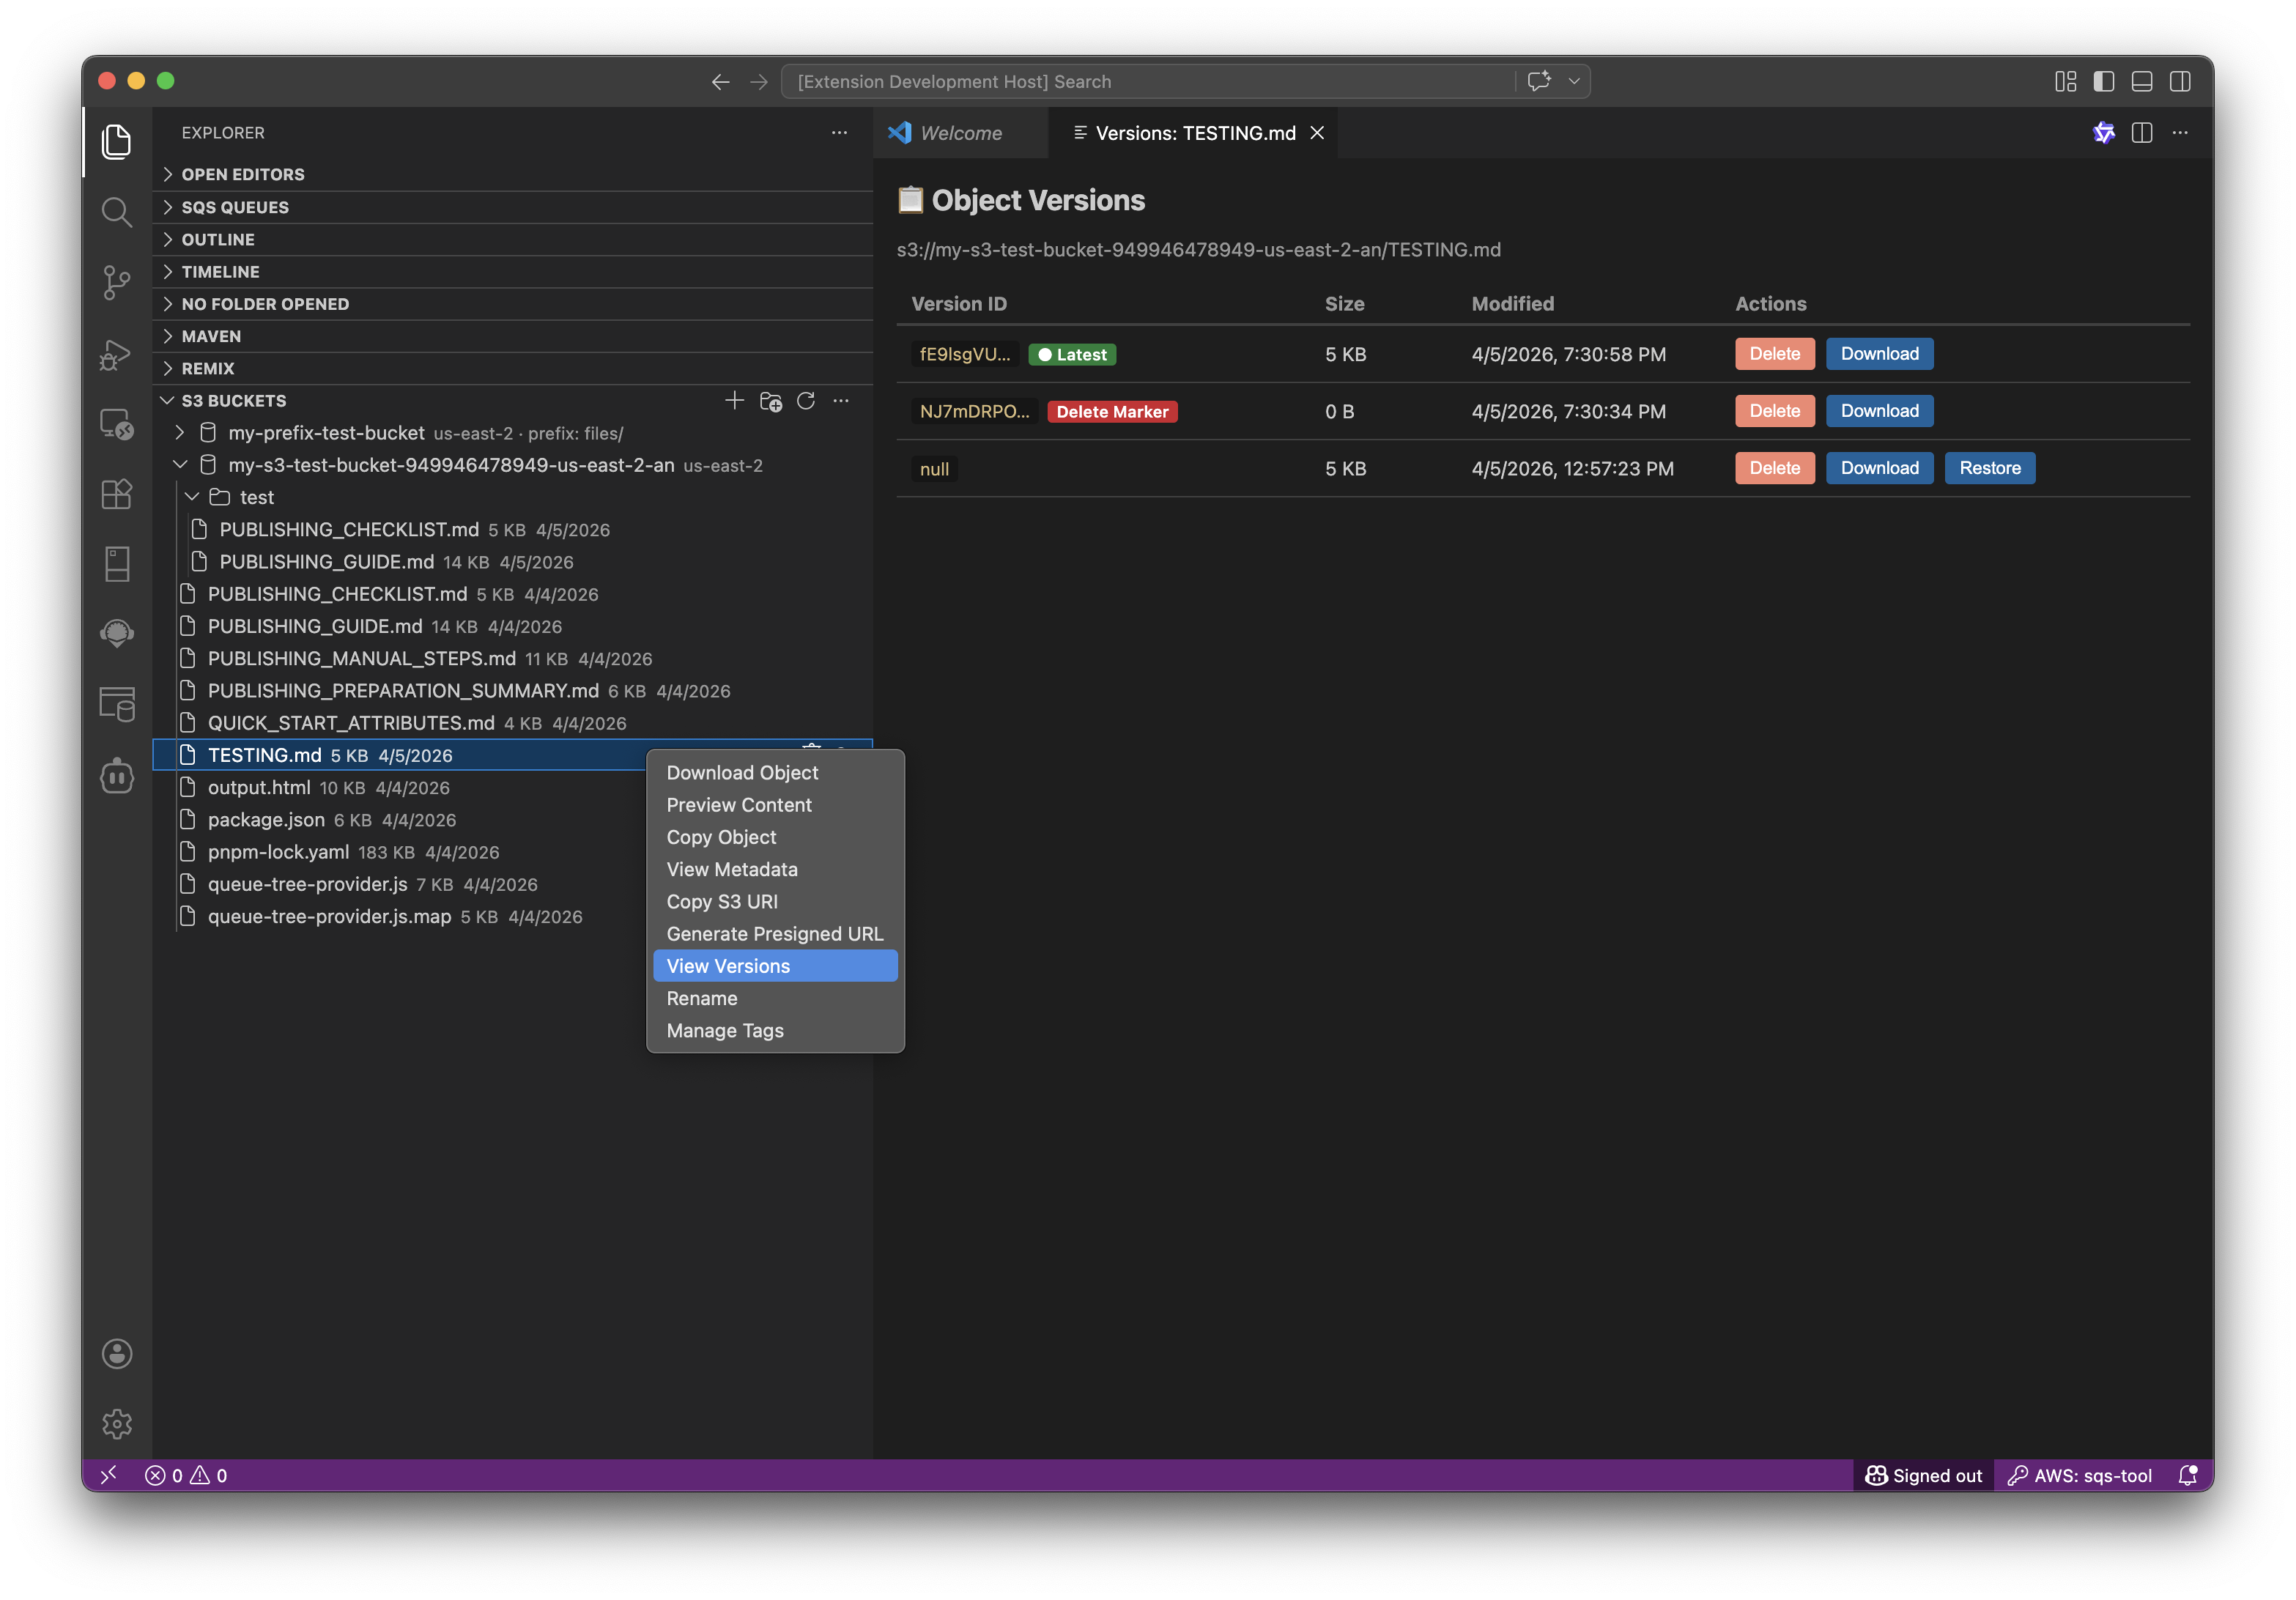2296x1600 pixels.
Task: Click errors and warnings count in status bar
Action: click(186, 1475)
